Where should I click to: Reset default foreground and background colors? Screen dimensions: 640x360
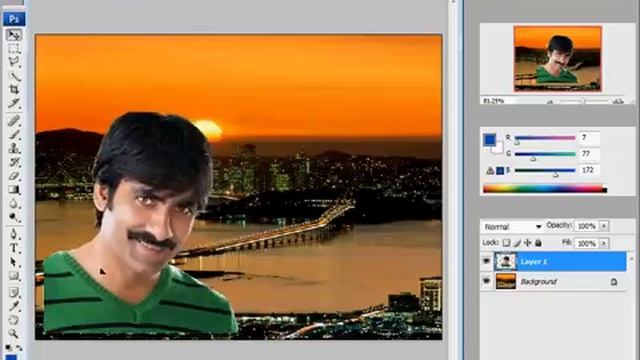(x=9, y=348)
